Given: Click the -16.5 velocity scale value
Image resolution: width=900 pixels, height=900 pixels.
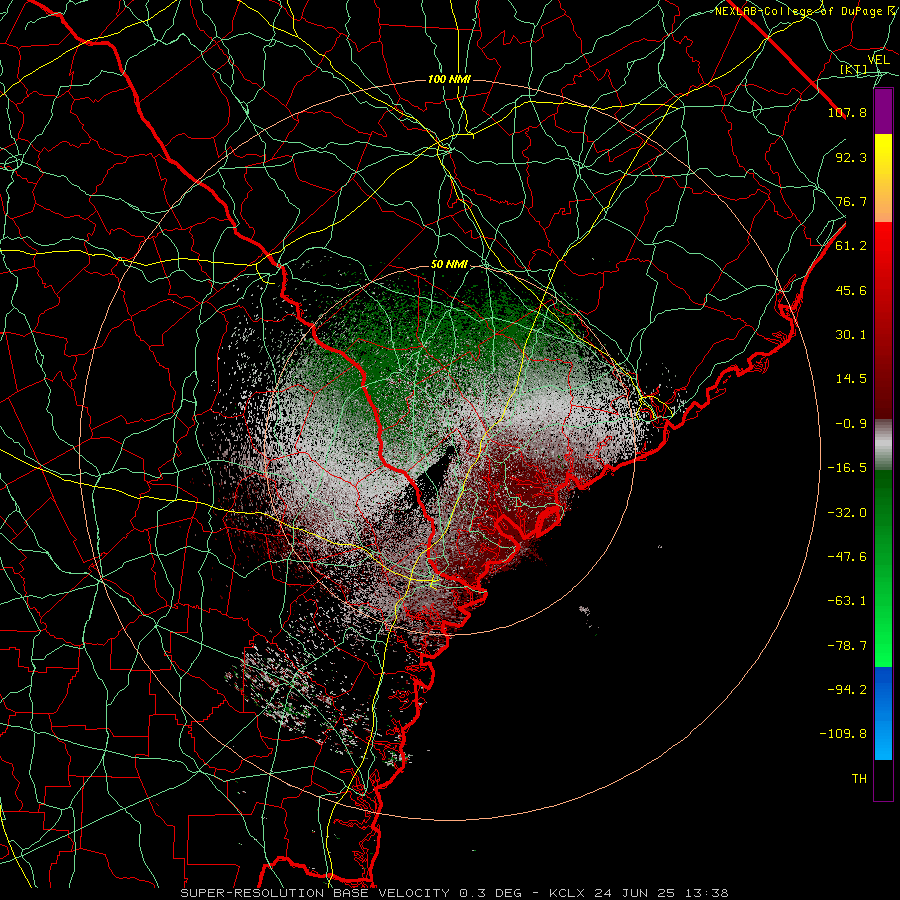Looking at the screenshot, I should coord(847,468).
